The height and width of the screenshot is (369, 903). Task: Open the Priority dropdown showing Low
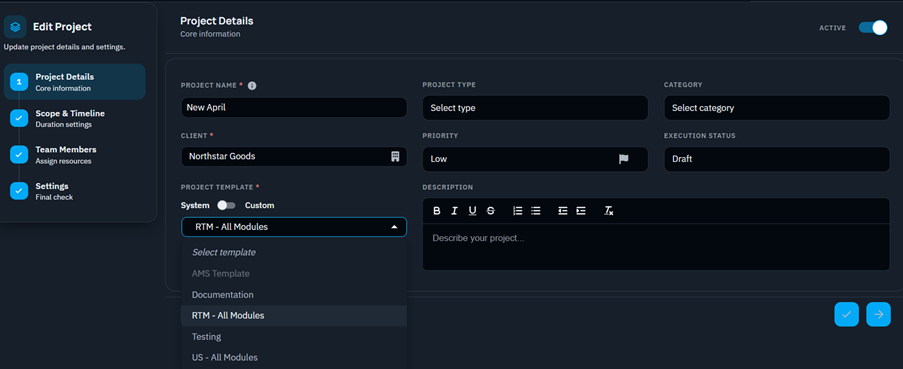click(x=535, y=159)
